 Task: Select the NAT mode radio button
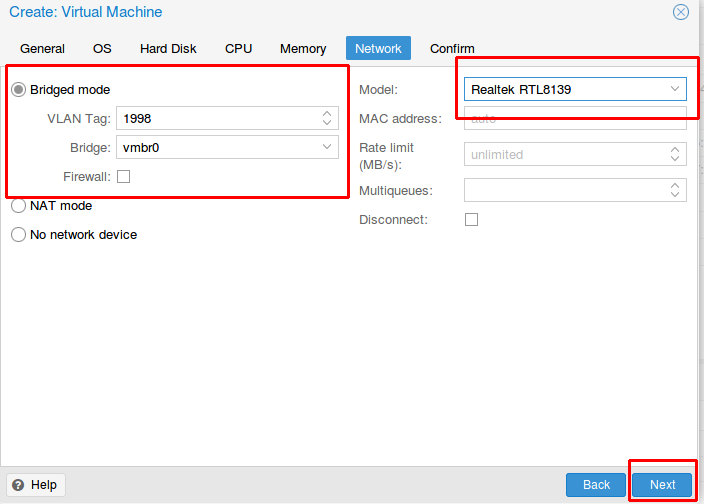[18, 206]
